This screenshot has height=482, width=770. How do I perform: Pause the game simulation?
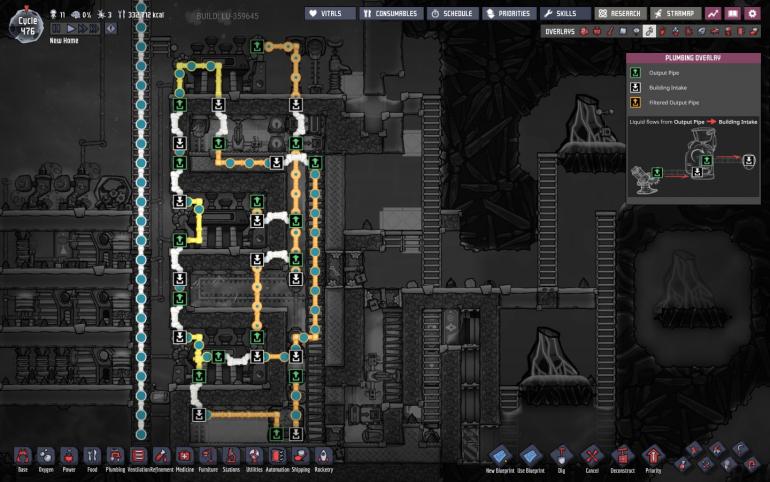click(56, 28)
